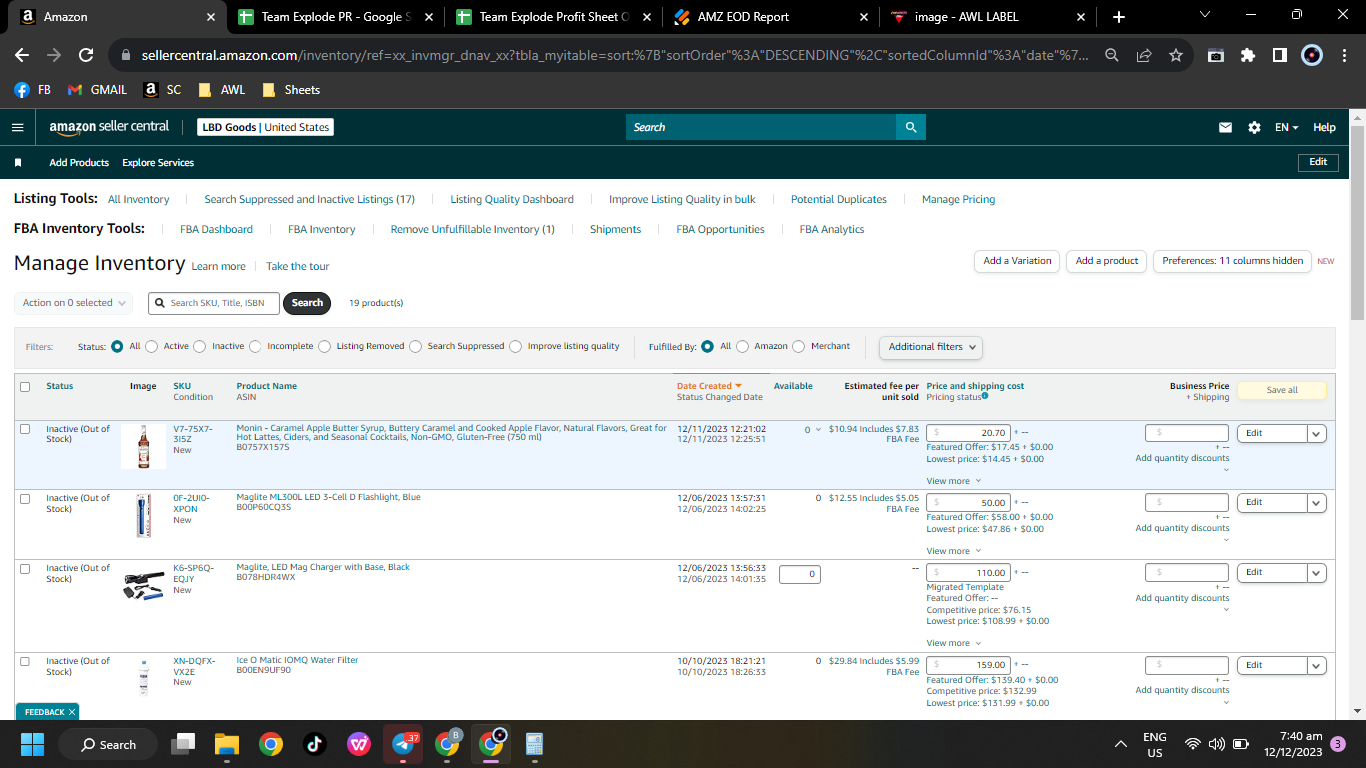The image size is (1366, 768).
Task: Select the Search Suppressed filter radio
Action: click(x=416, y=346)
